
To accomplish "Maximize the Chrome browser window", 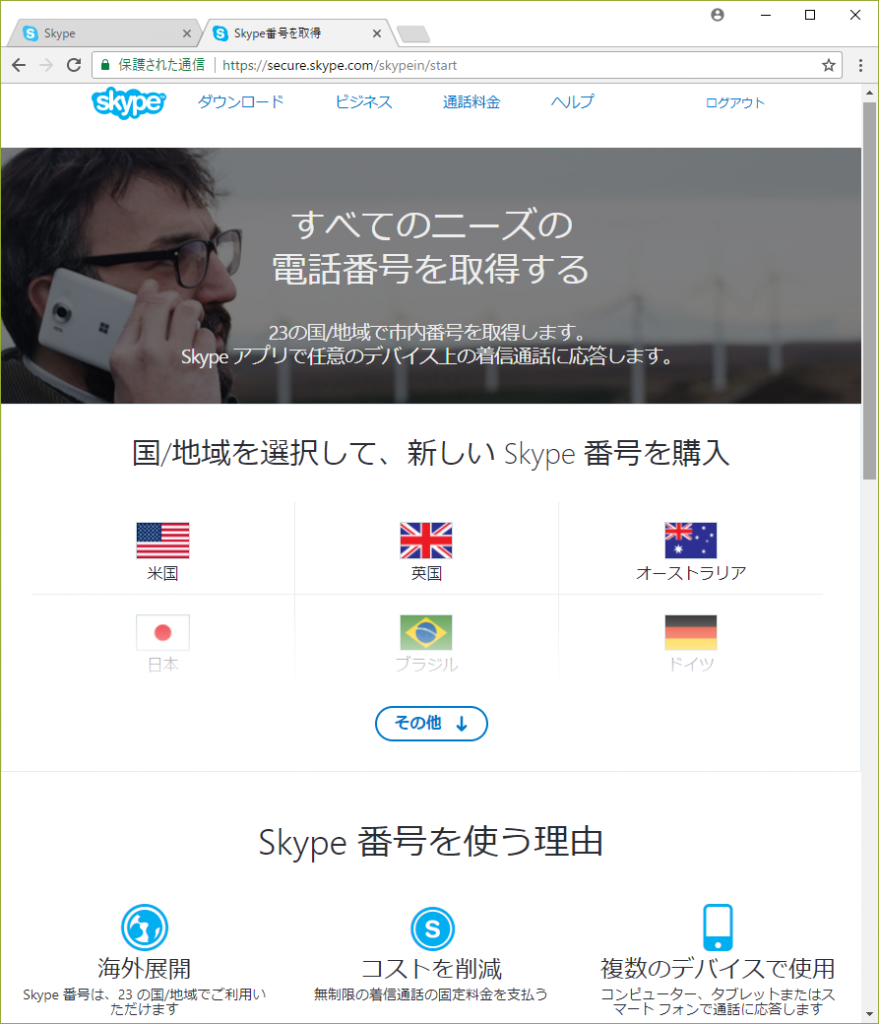I will (x=810, y=15).
